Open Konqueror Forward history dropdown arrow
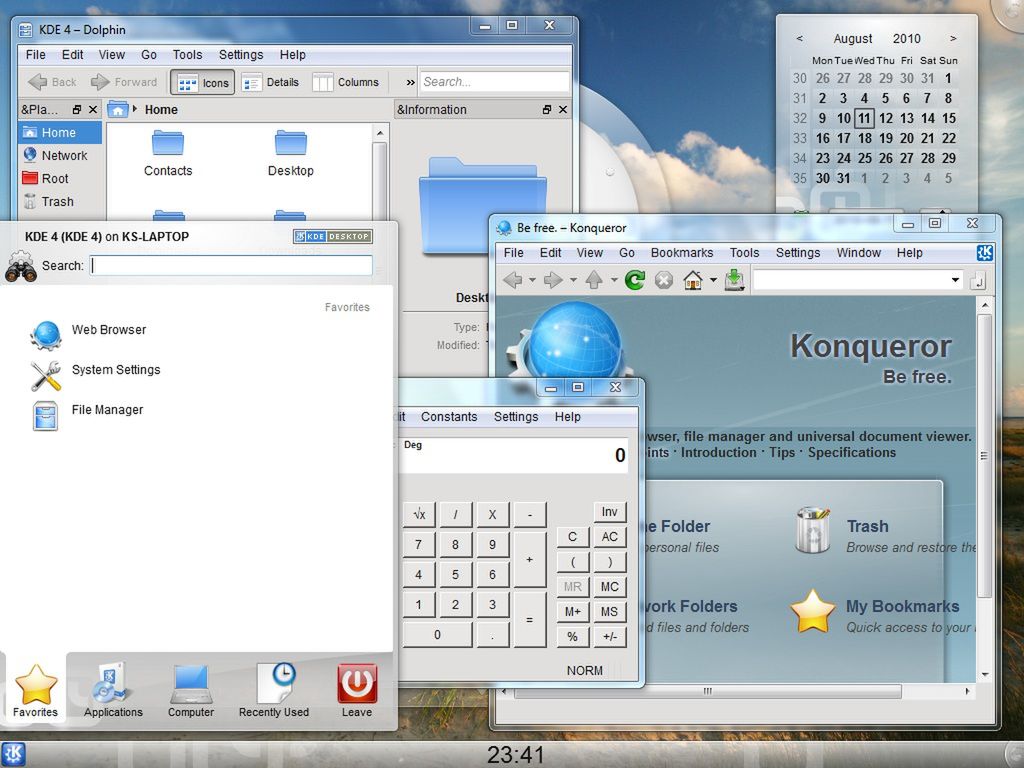This screenshot has width=1024, height=768. pyautogui.click(x=573, y=280)
